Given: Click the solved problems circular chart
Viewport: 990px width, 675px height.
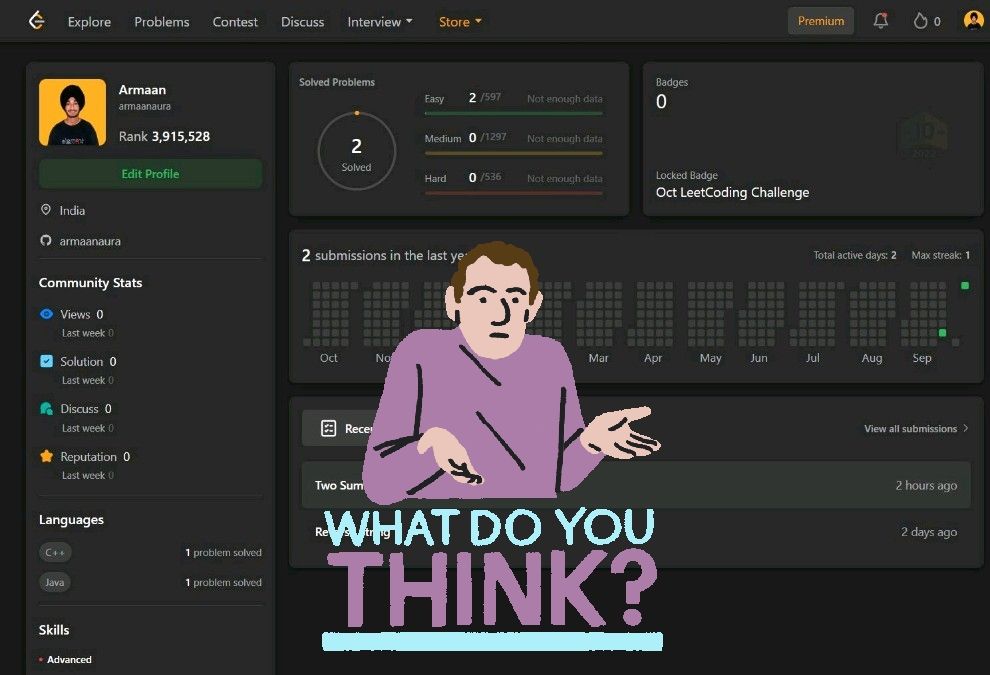Looking at the screenshot, I should click(x=357, y=151).
